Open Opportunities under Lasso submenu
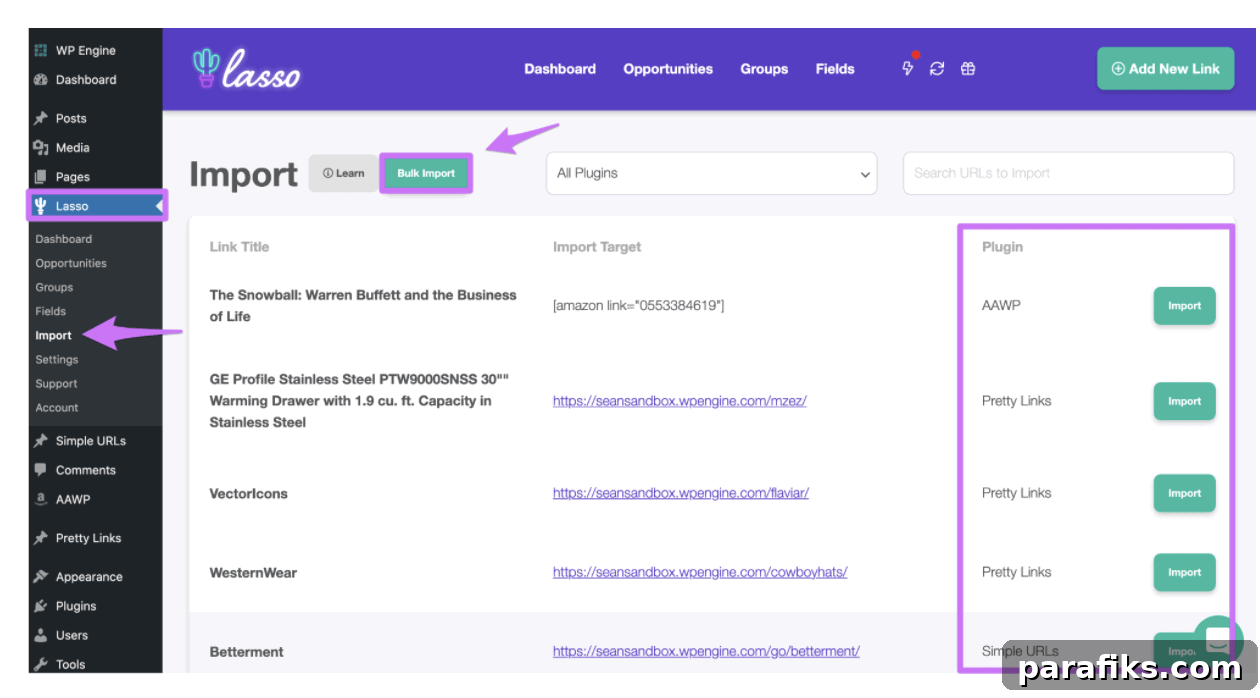This screenshot has width=1260, height=698. [x=71, y=263]
